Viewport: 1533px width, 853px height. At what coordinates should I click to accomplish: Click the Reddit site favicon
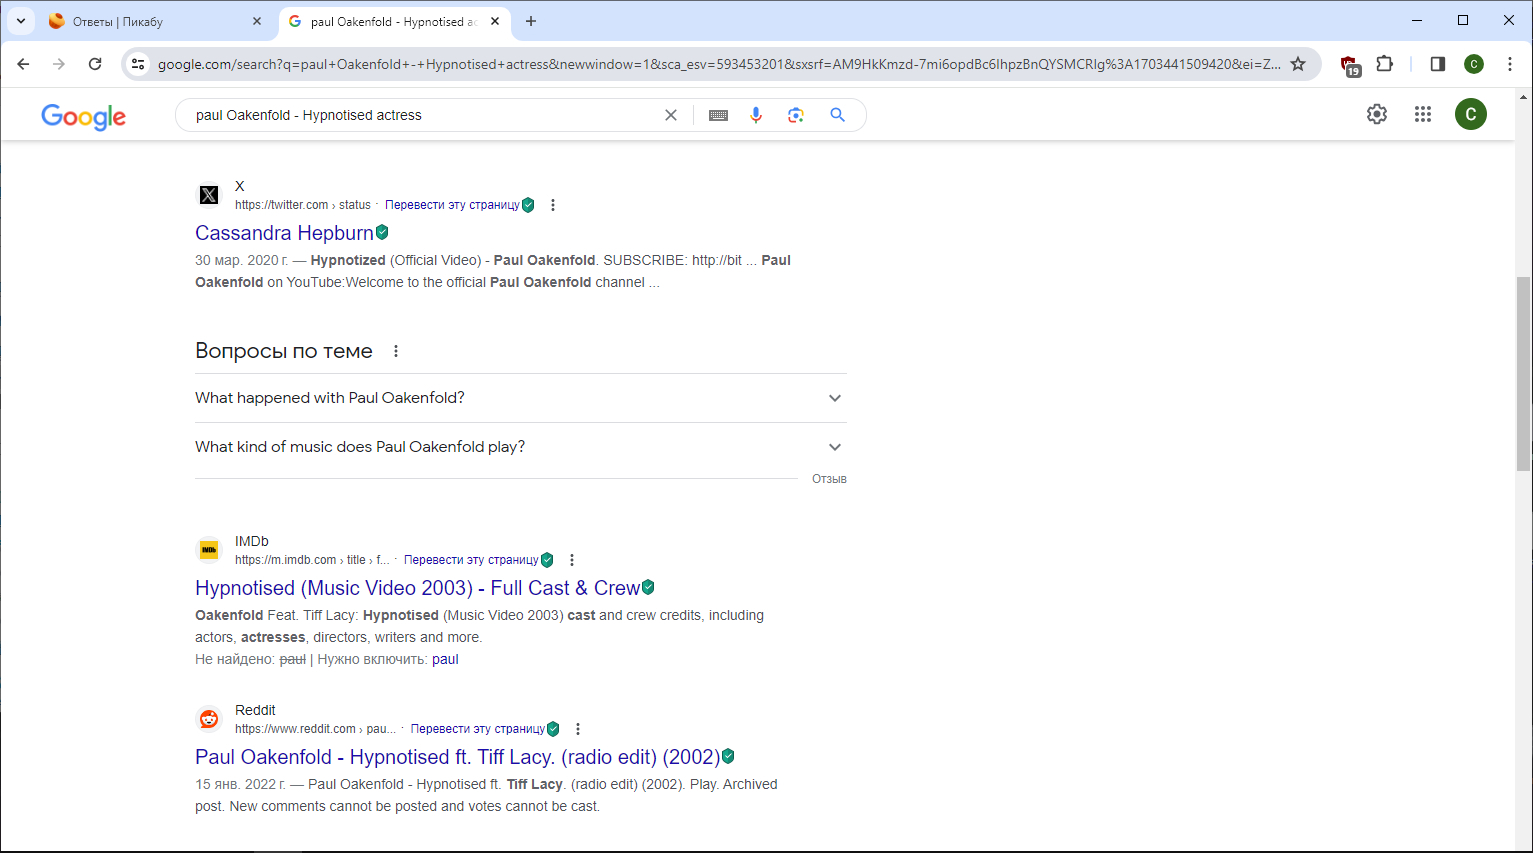pos(209,719)
